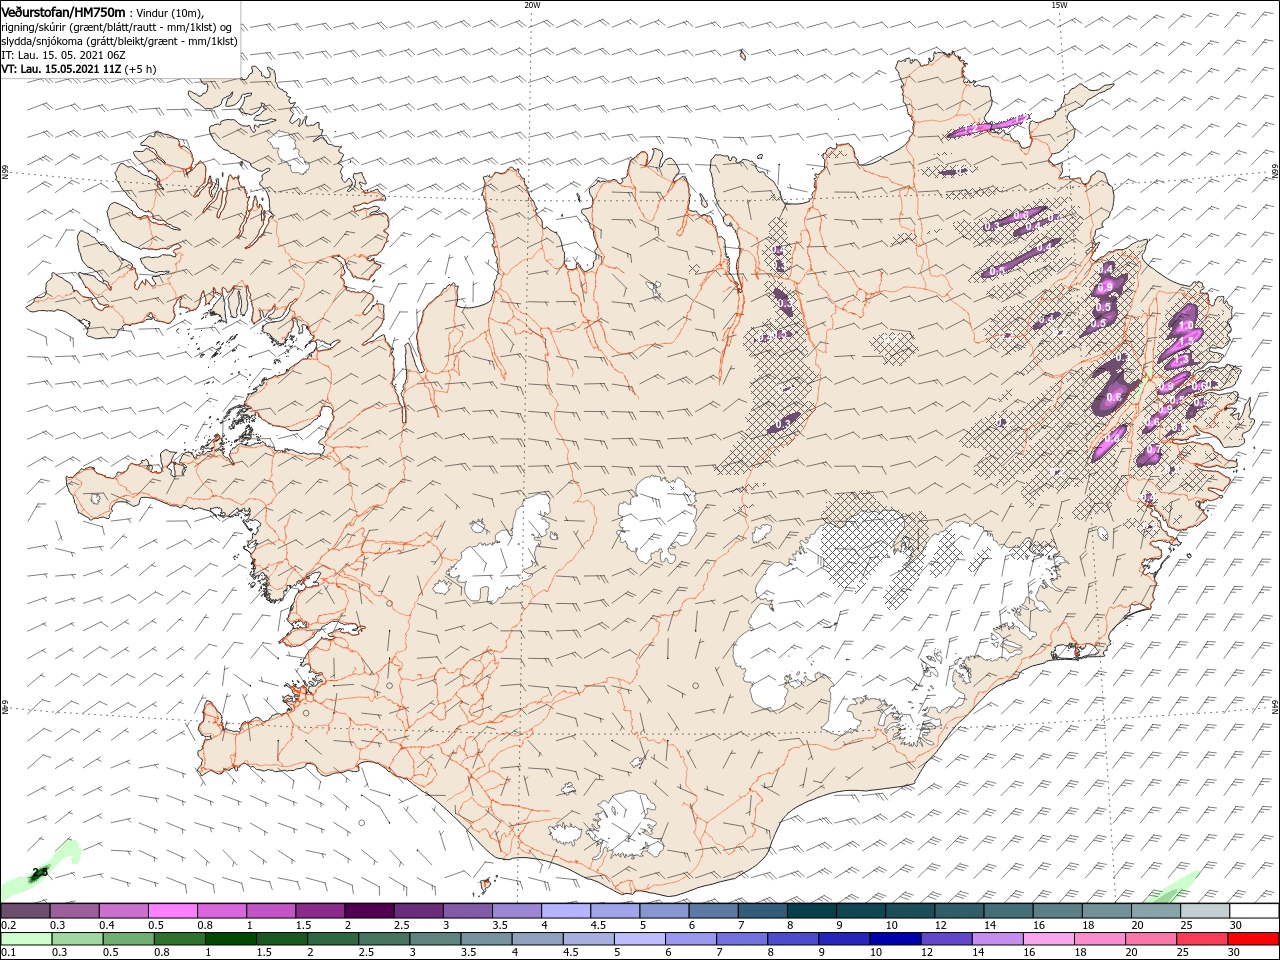Click the snow scale swatch labeled 18
1280x960 pixels.
(x=1106, y=911)
